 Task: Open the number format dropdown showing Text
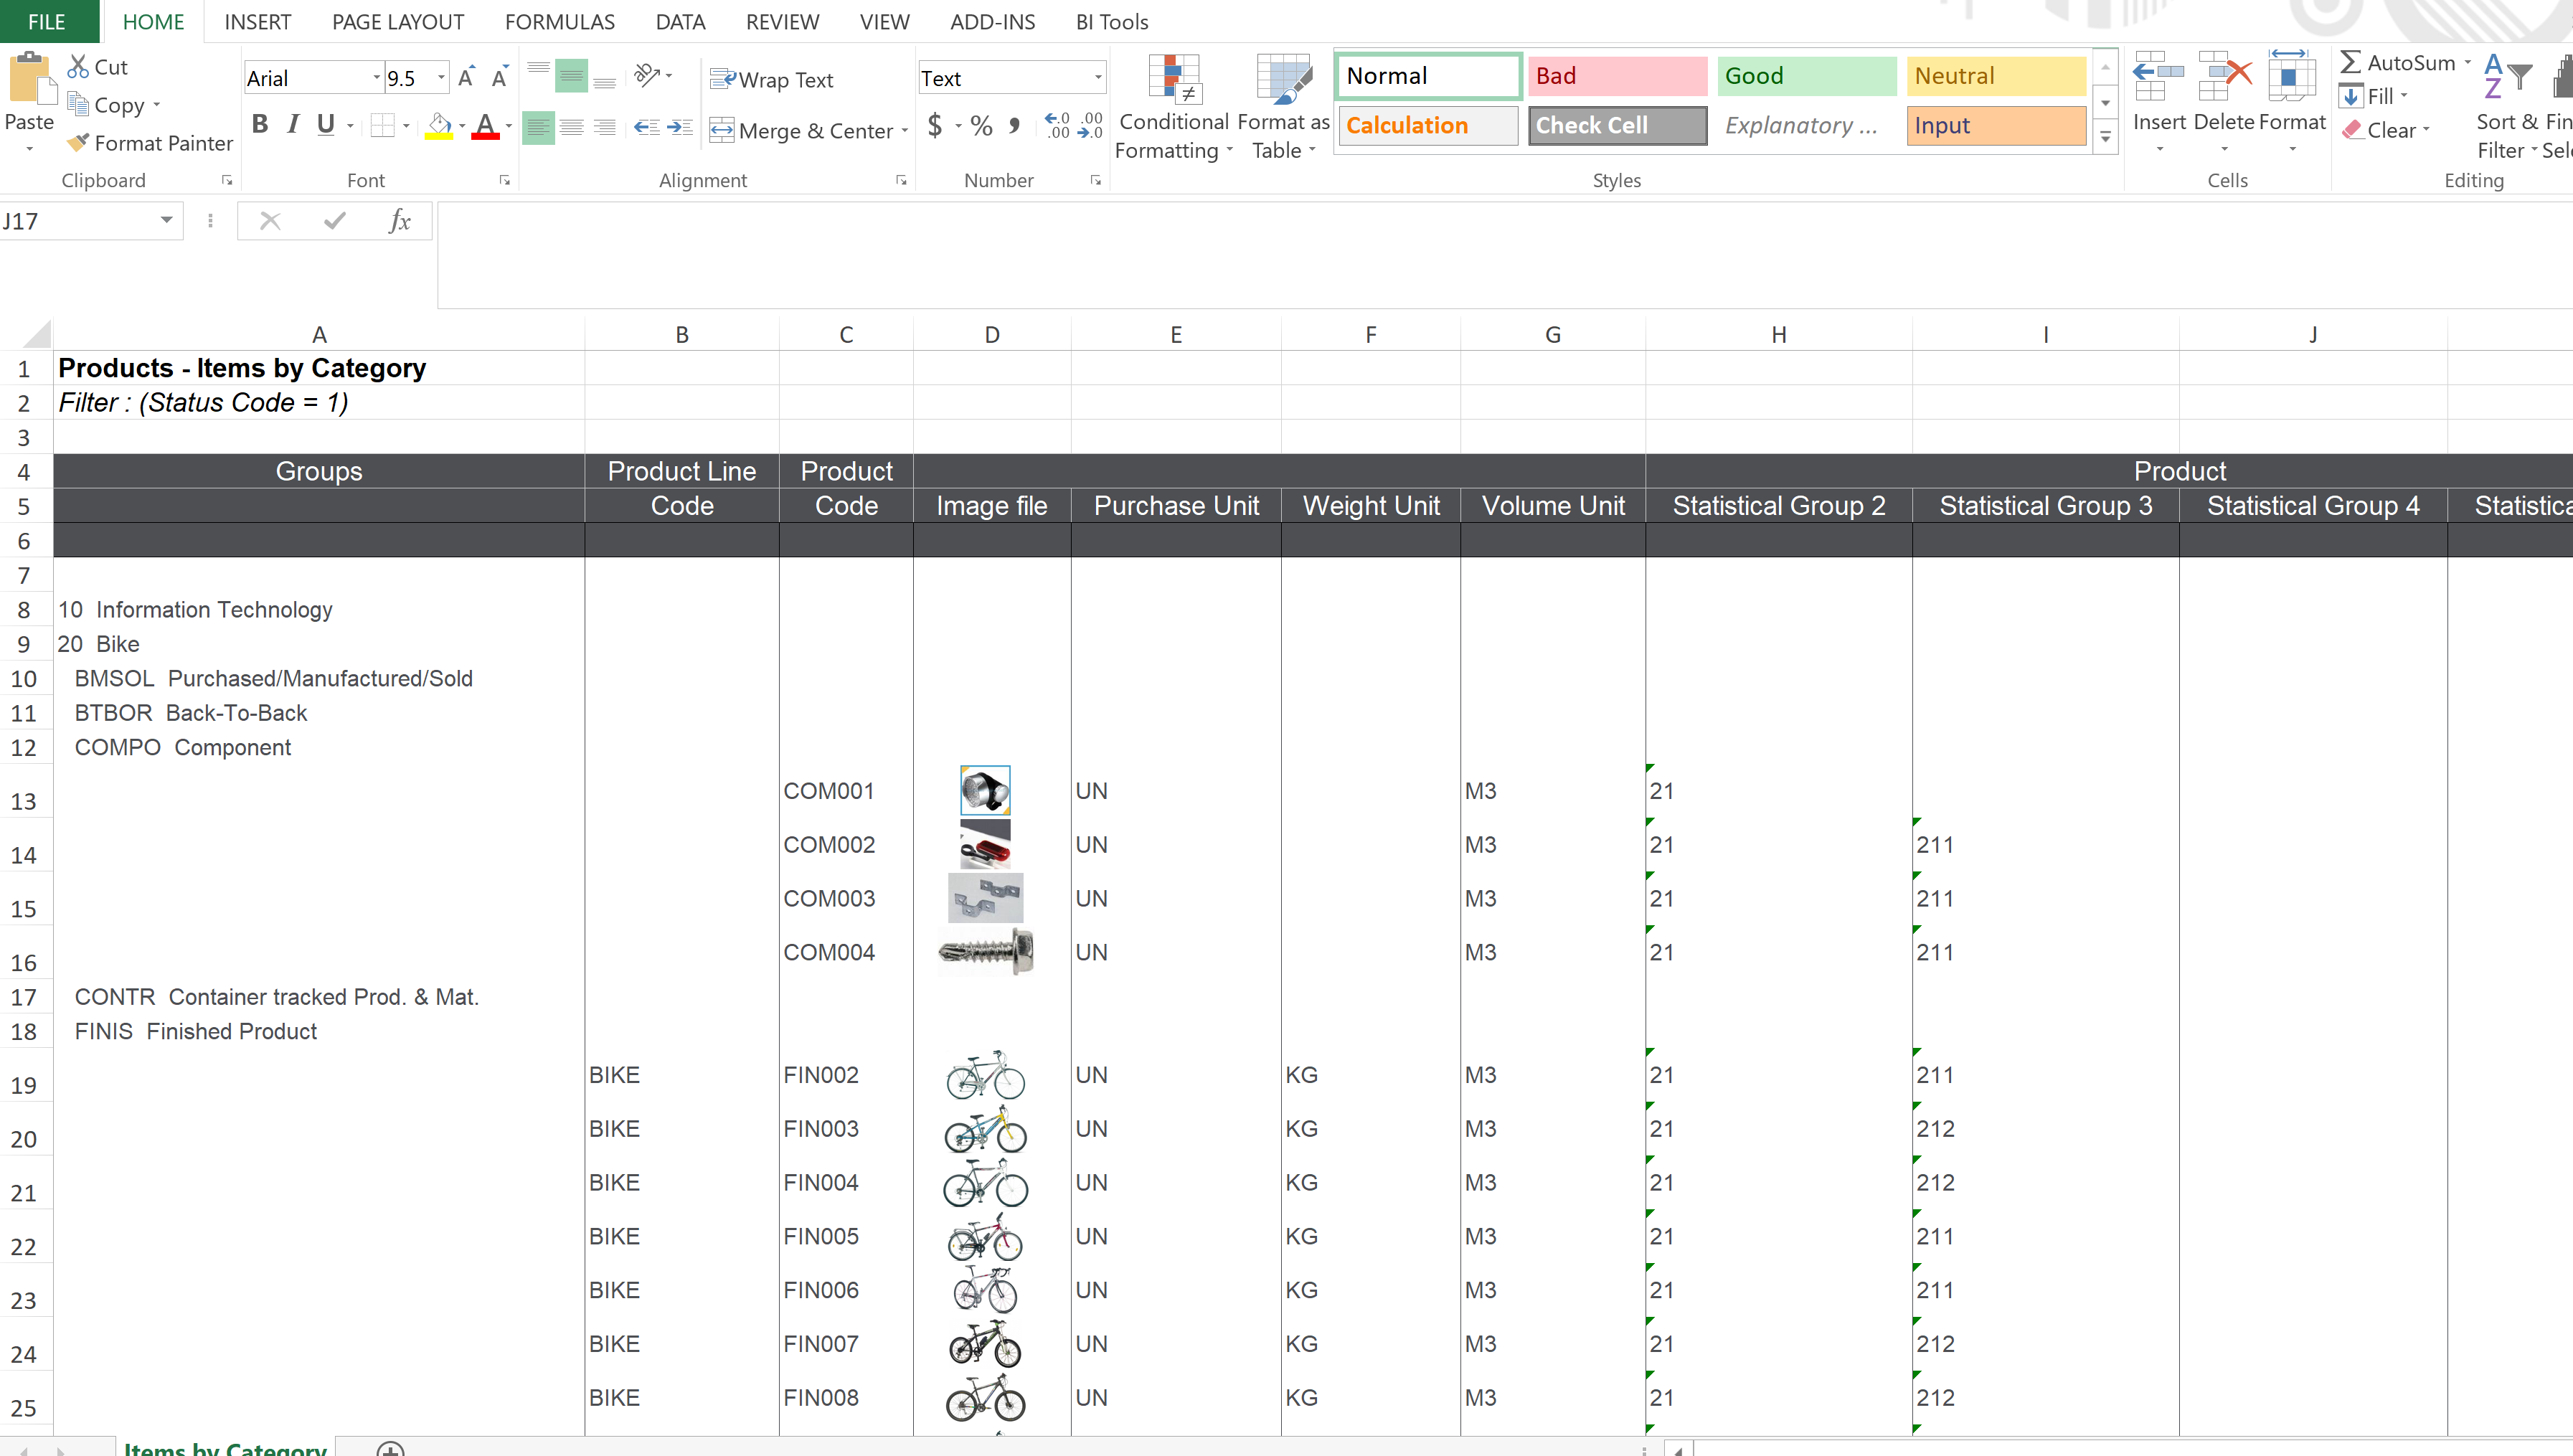click(x=1096, y=77)
